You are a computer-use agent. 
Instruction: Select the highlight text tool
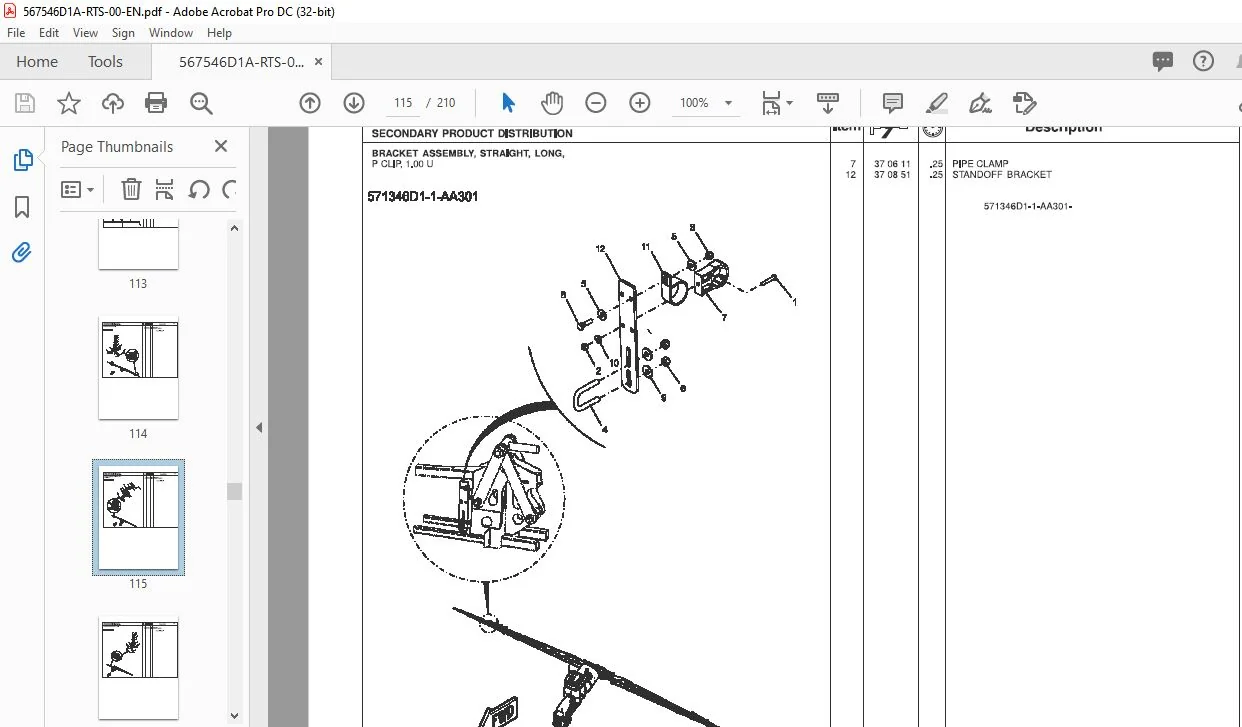(937, 103)
